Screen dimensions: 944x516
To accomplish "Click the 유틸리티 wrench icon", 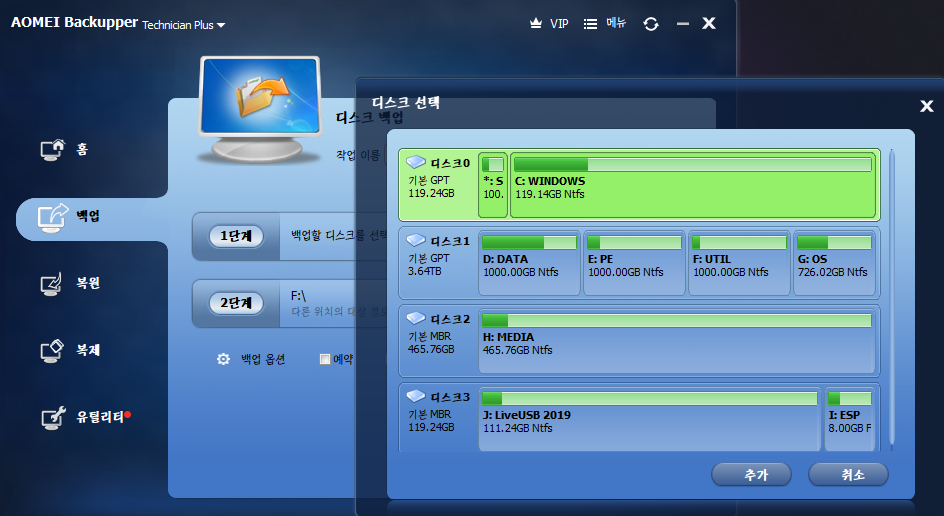I will pos(52,418).
